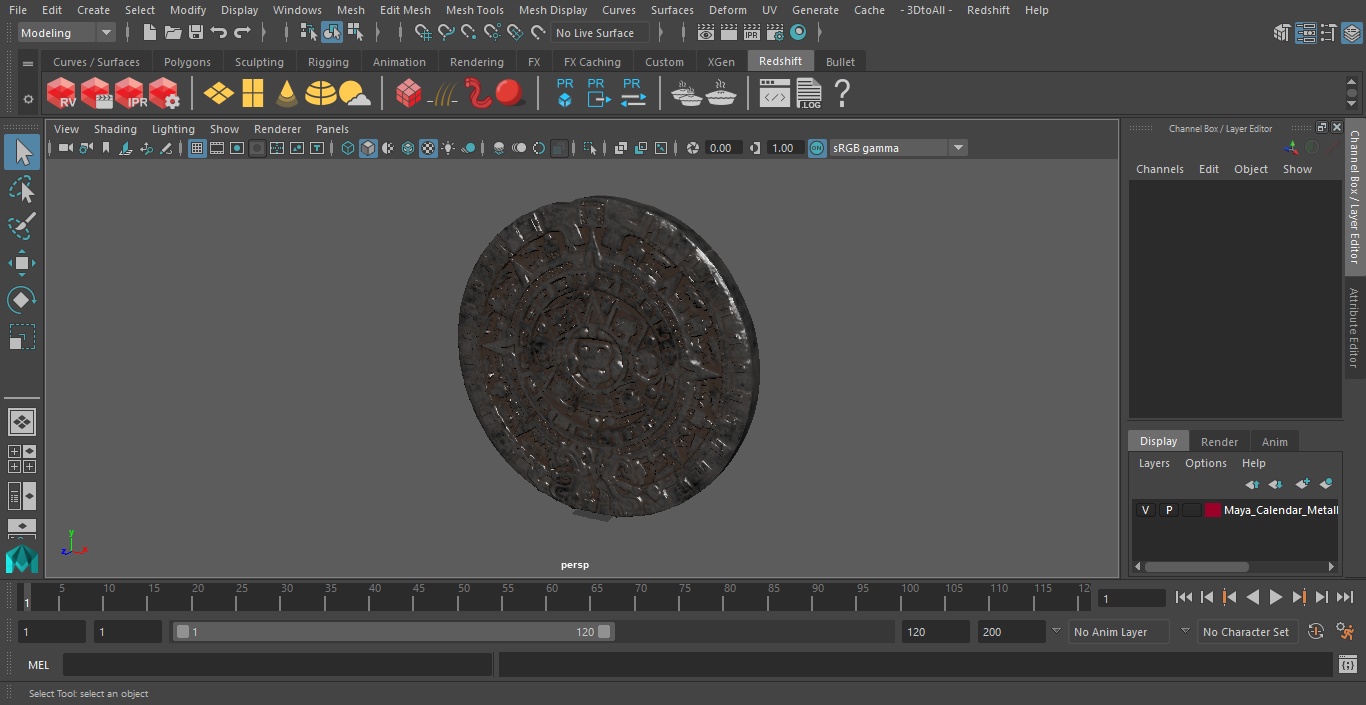The height and width of the screenshot is (705, 1366).
Task: Open the viewport Shading menu
Action: 115,129
